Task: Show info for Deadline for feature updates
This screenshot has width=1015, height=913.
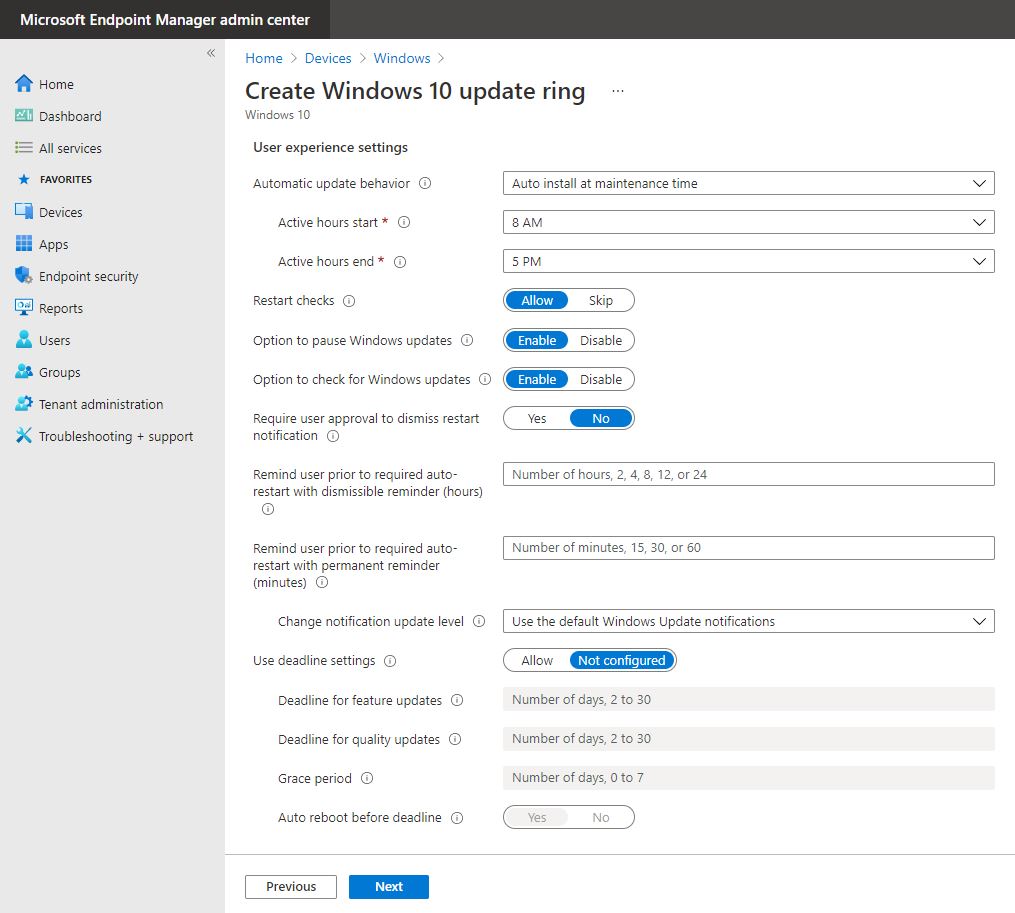Action: tap(457, 700)
